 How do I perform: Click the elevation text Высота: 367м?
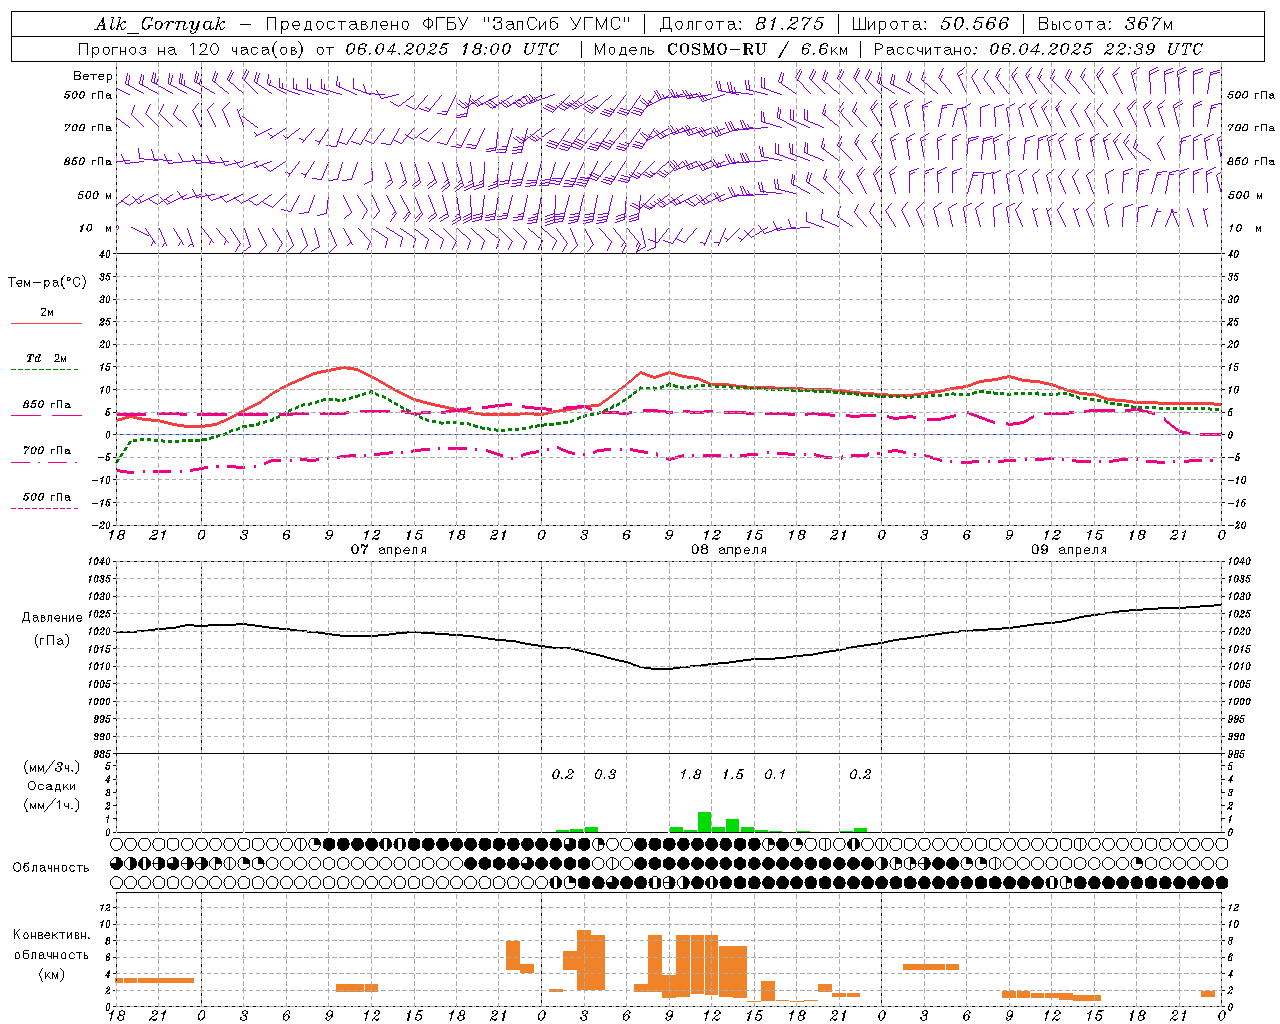[1105, 24]
